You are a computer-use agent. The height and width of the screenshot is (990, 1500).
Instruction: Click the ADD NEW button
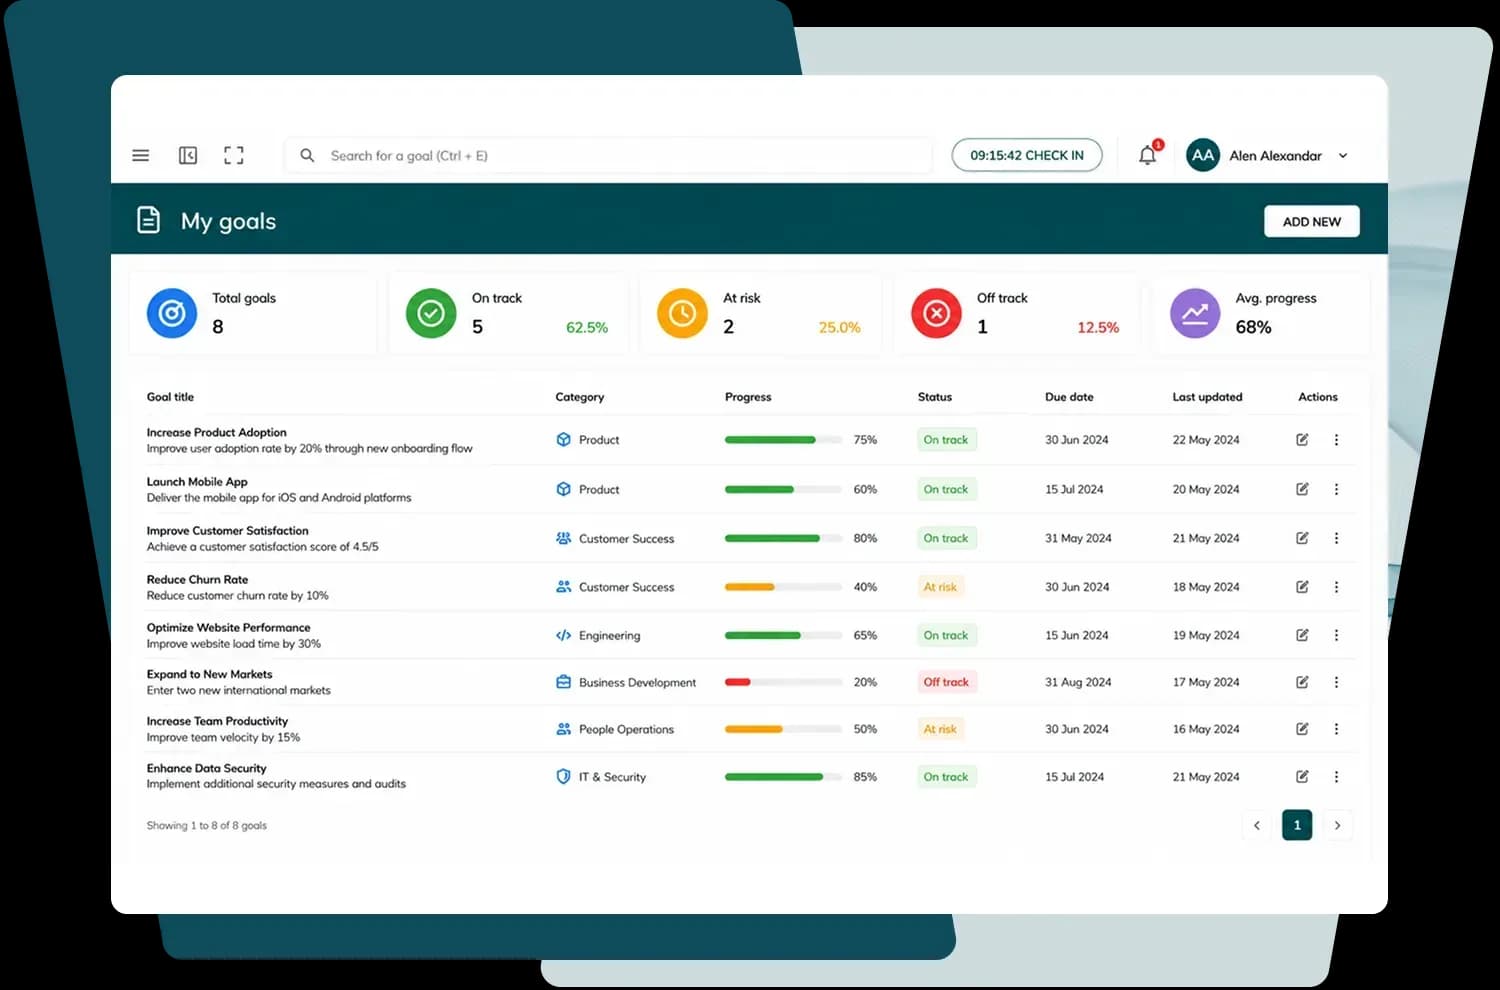tap(1312, 222)
